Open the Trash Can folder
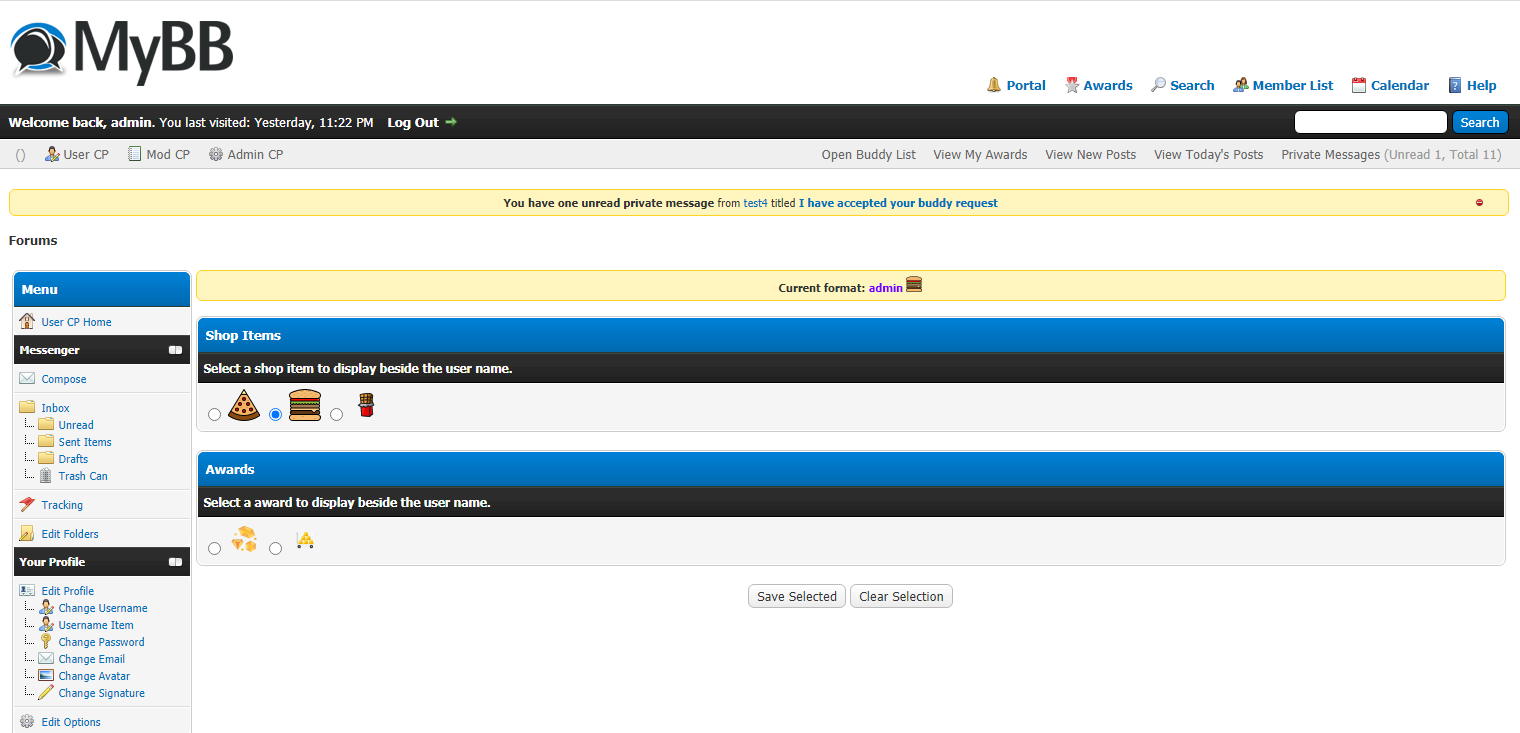Screen dimensions: 1520x733 click(82, 476)
